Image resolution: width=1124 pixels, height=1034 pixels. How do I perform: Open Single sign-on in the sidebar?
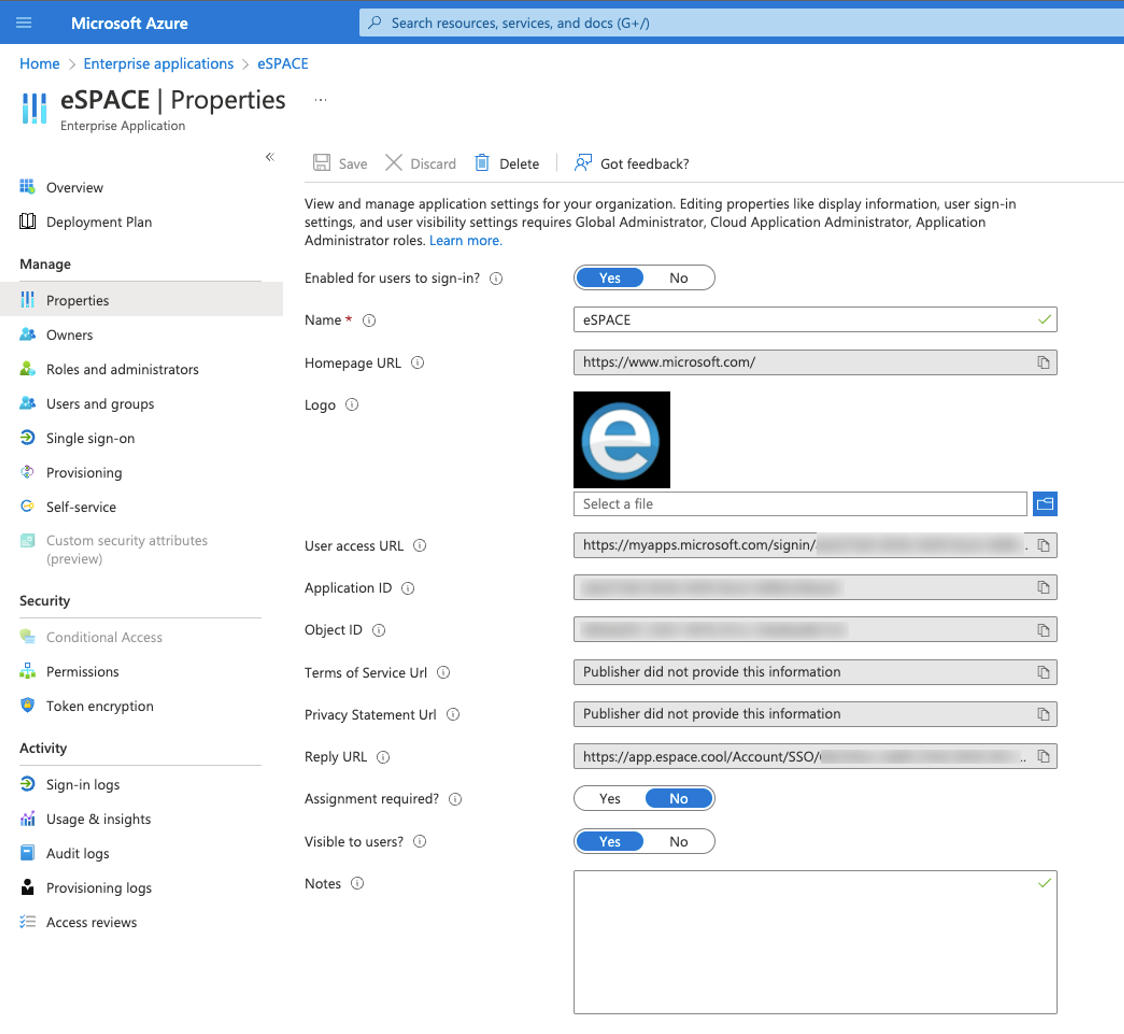90,438
